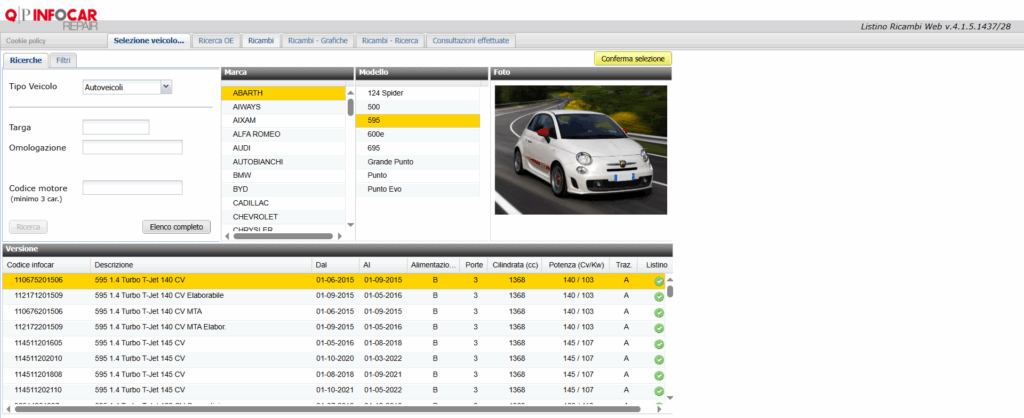Click the green Listino check for 112172201509
The image size is (1024, 418).
click(659, 329)
